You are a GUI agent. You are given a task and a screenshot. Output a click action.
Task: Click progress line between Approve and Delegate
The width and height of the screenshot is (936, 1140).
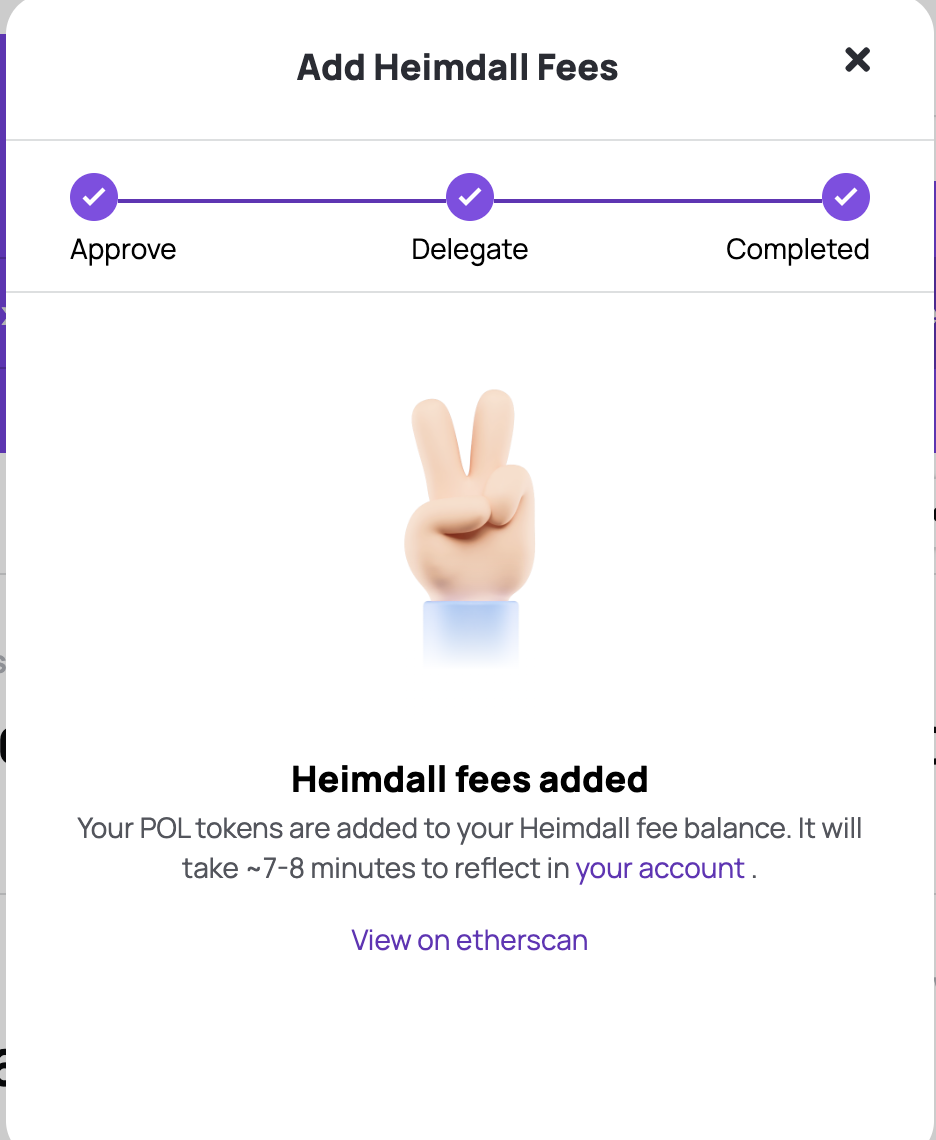tap(280, 200)
